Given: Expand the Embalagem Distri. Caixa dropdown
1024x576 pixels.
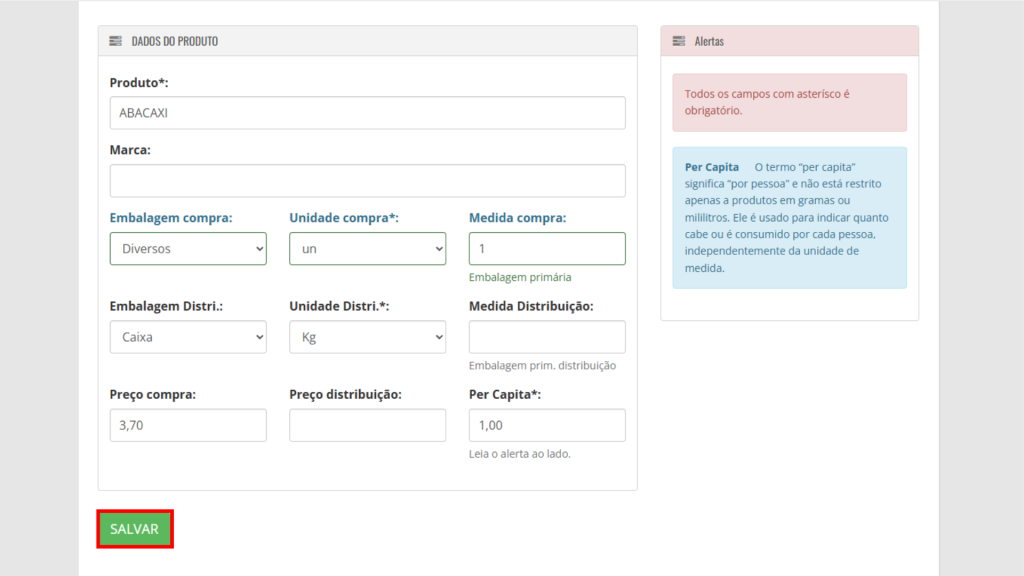Looking at the screenshot, I should [x=188, y=337].
